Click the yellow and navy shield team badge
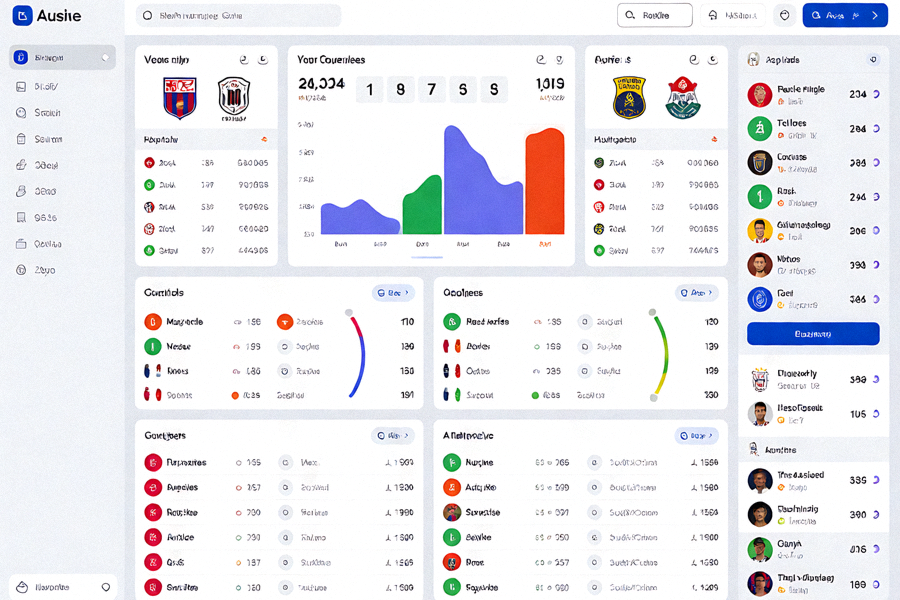Image resolution: width=900 pixels, height=600 pixels. click(x=629, y=98)
